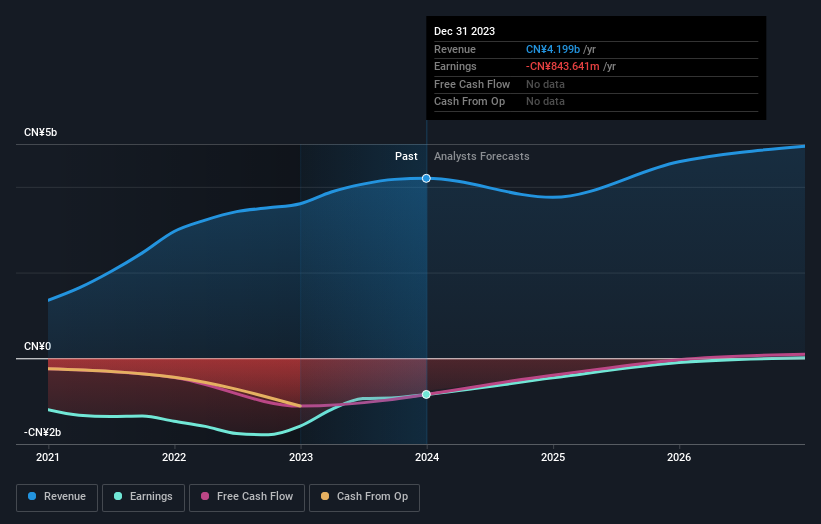This screenshot has width=821, height=524.
Task: Click the 2023 x-axis label
Action: (301, 458)
